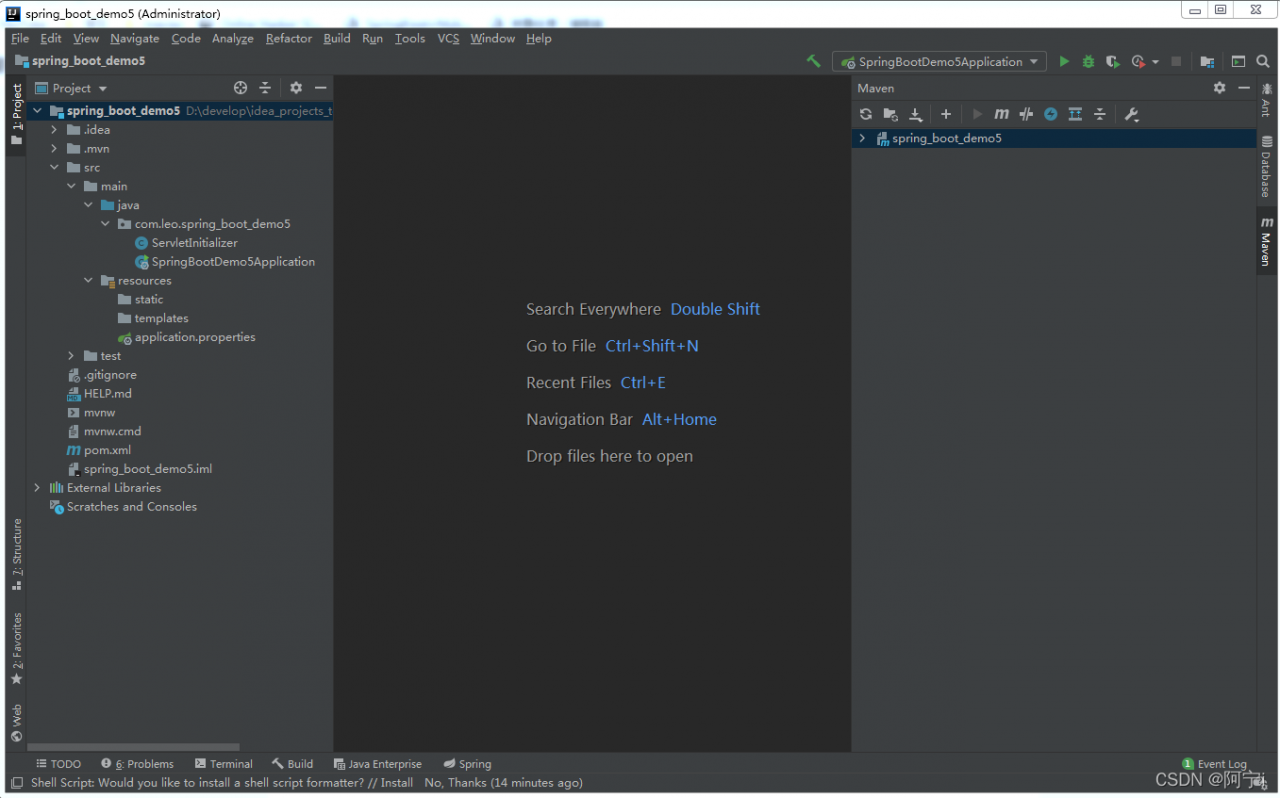Open the profiler run options dropdown arrow
Image resolution: width=1280 pixels, height=798 pixels.
point(1155,62)
